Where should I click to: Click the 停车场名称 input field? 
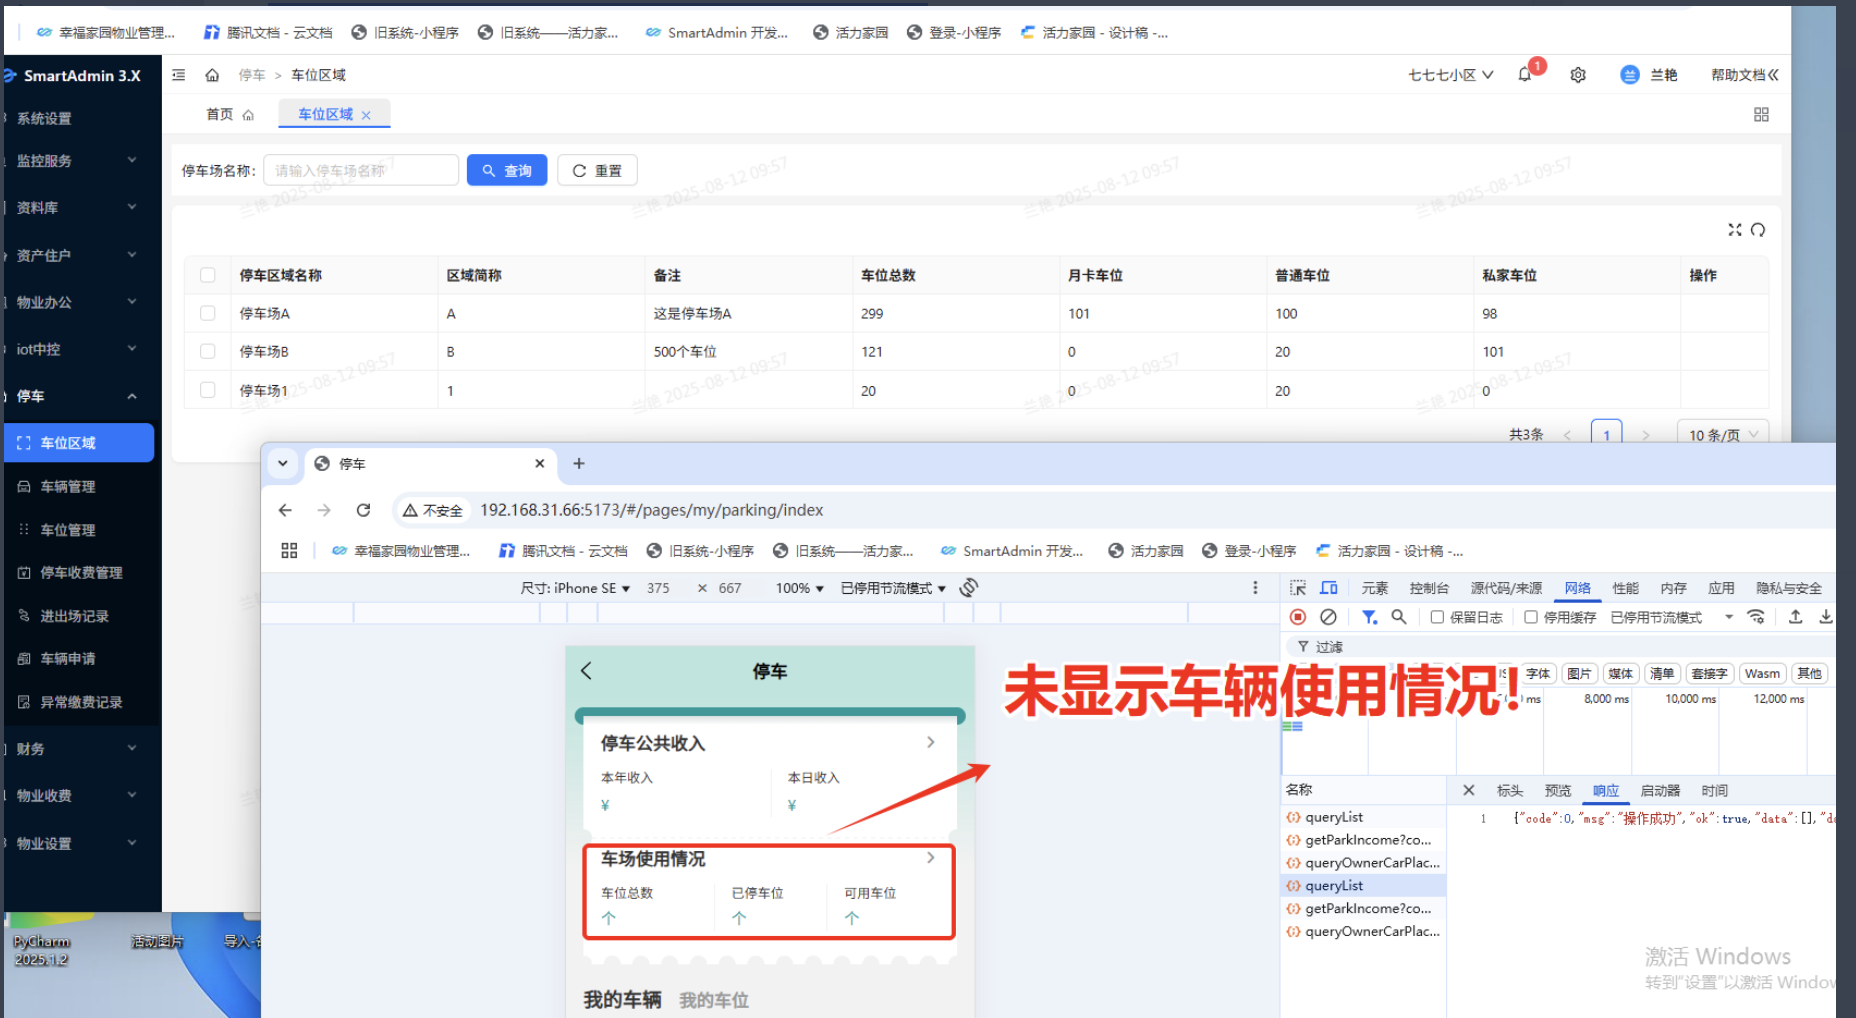(x=360, y=171)
